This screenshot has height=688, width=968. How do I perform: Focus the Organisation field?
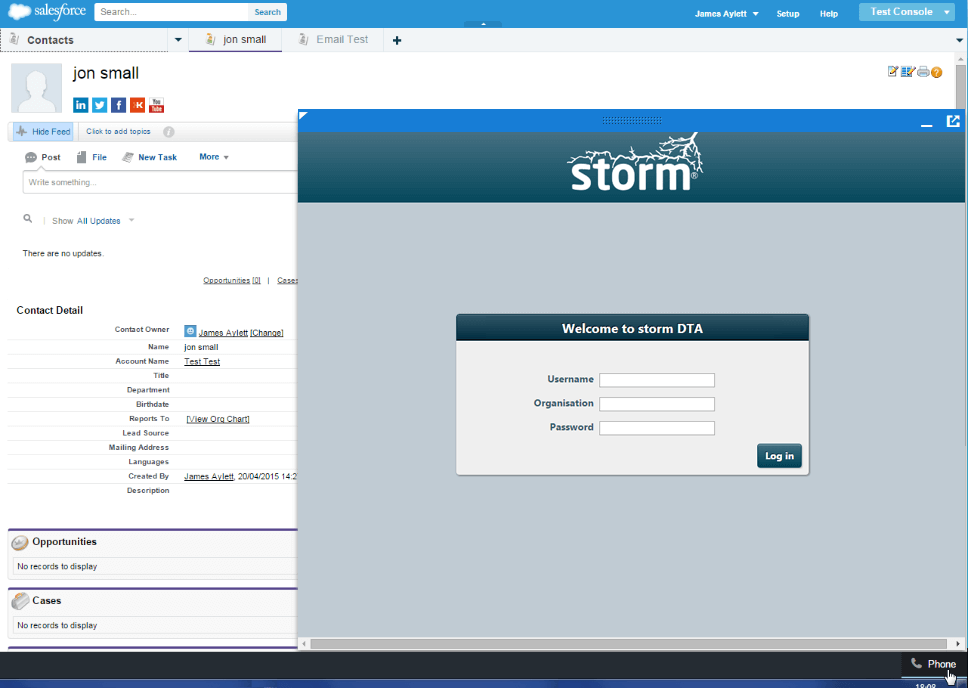point(657,404)
